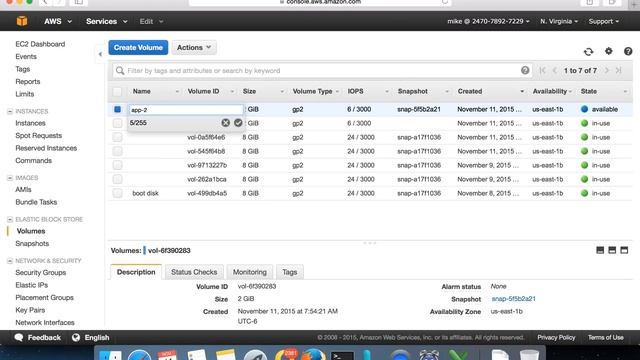Open the AWS dropdown menu

point(58,21)
